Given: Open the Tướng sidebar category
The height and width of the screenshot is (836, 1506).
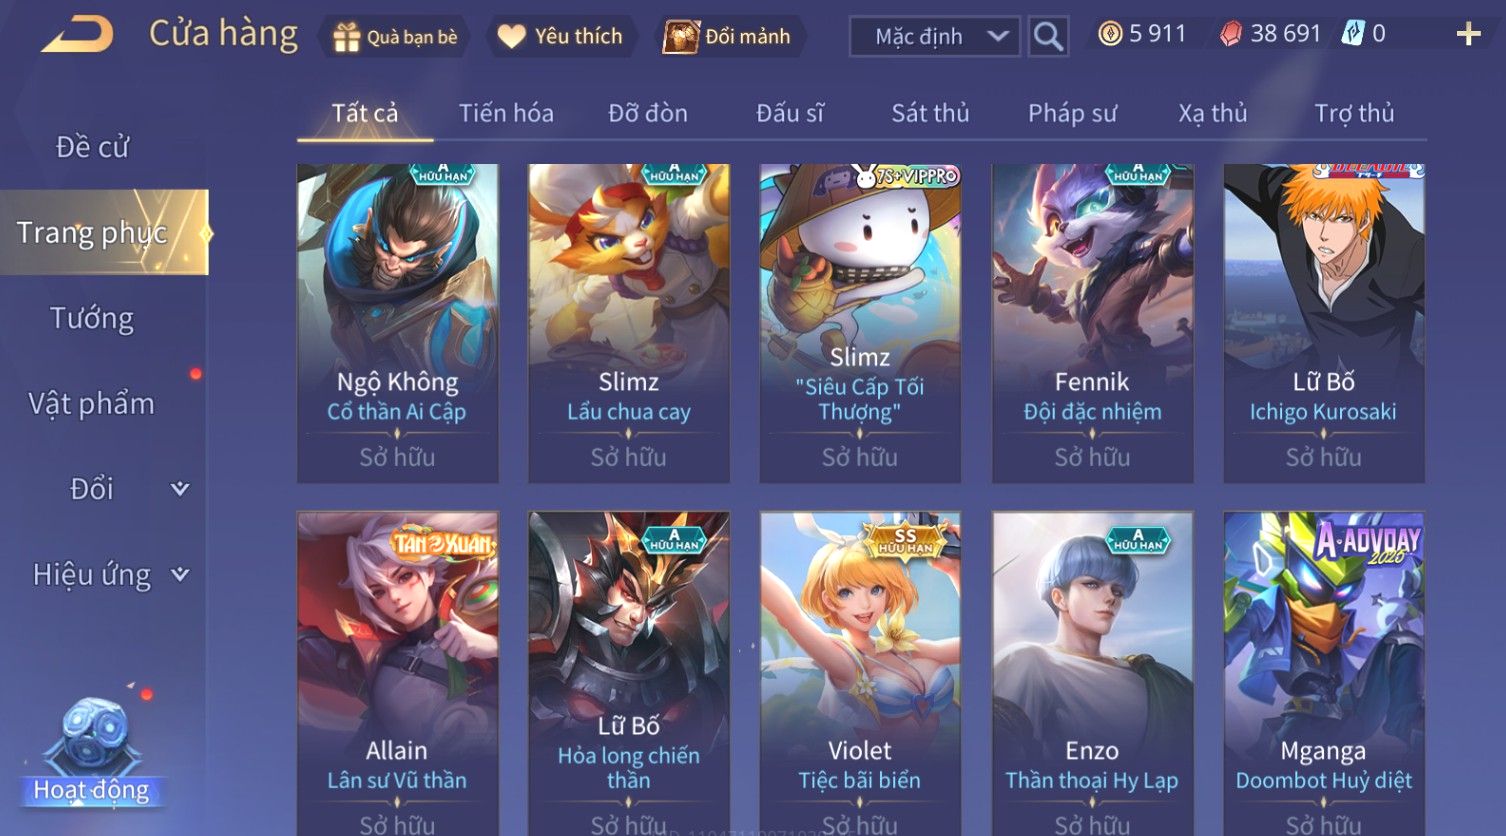Looking at the screenshot, I should coord(92,318).
